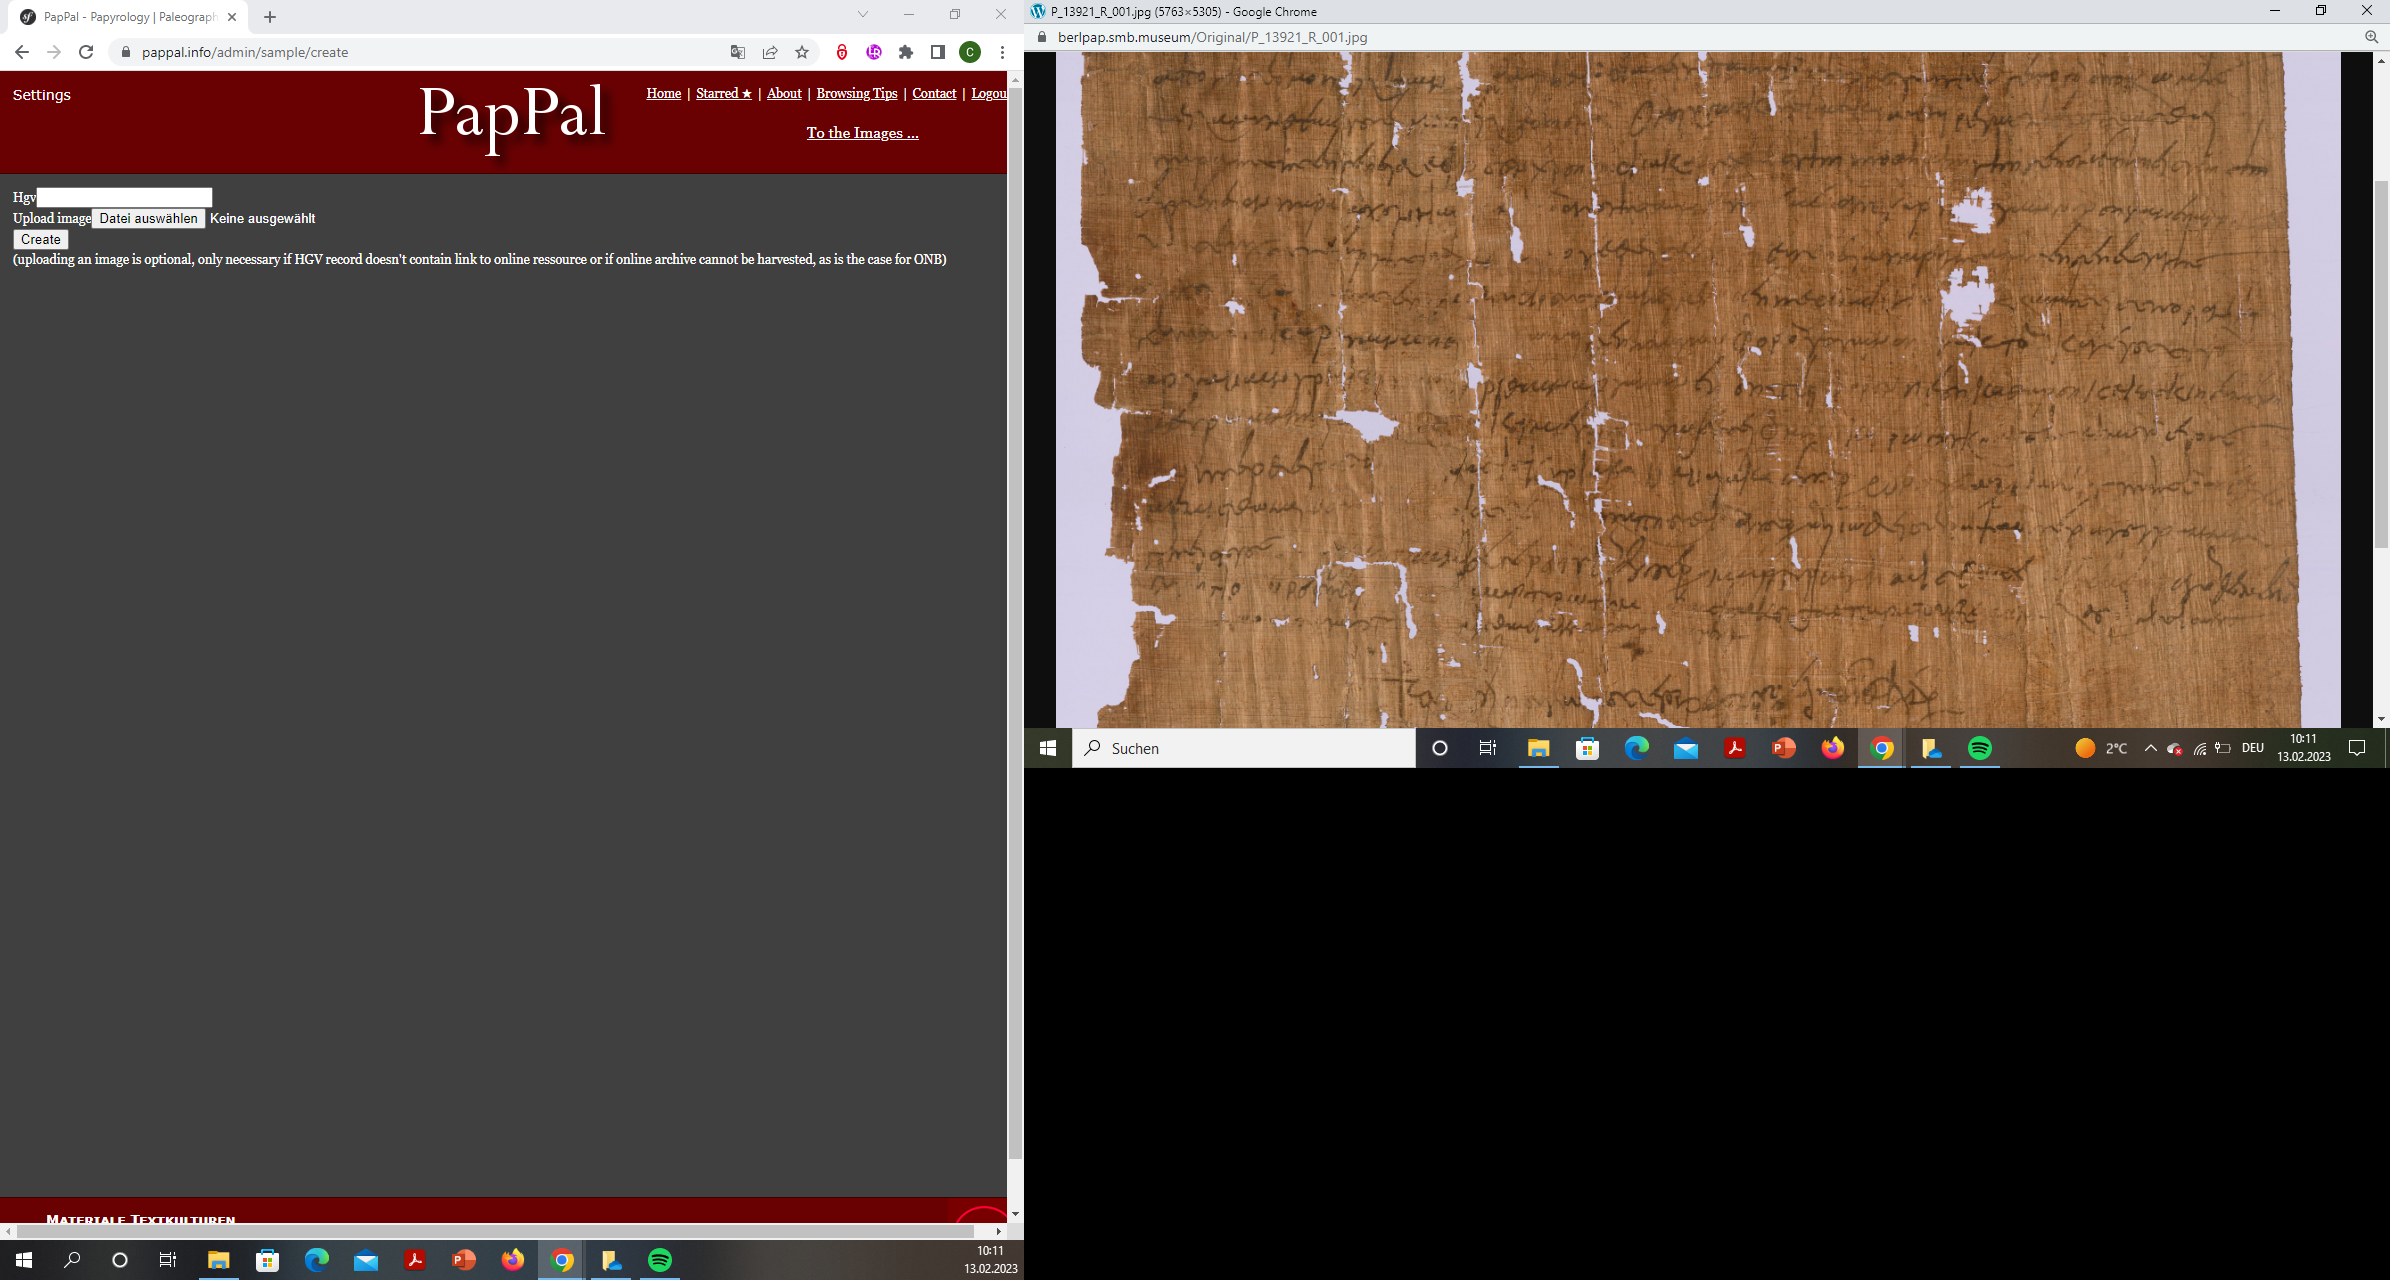The height and width of the screenshot is (1280, 2390).
Task: Open a new tab with the plus button
Action: coord(270,17)
